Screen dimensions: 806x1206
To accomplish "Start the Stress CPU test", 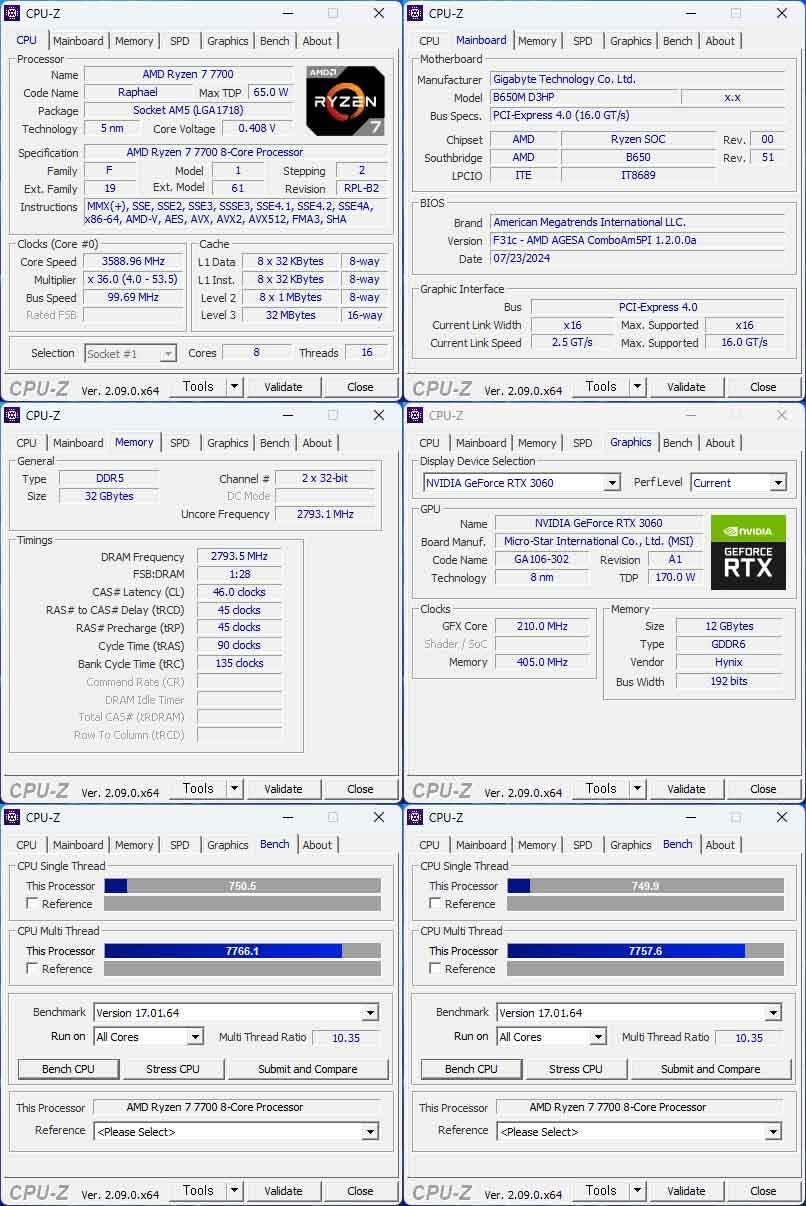I will point(172,1068).
